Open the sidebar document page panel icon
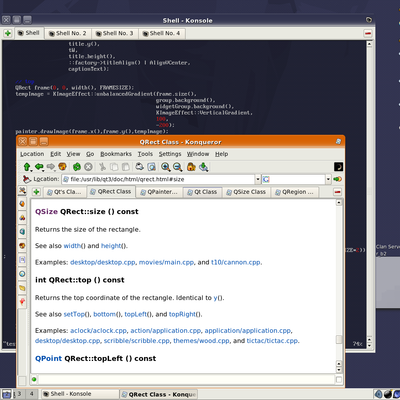Screen dimensions: 400x400 click(x=22, y=260)
